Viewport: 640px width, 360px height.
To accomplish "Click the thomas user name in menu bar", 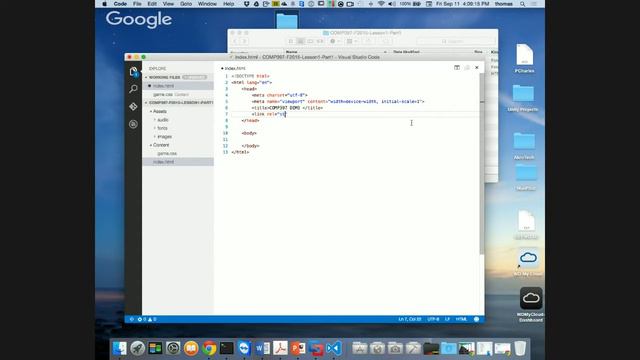I will [503, 4].
